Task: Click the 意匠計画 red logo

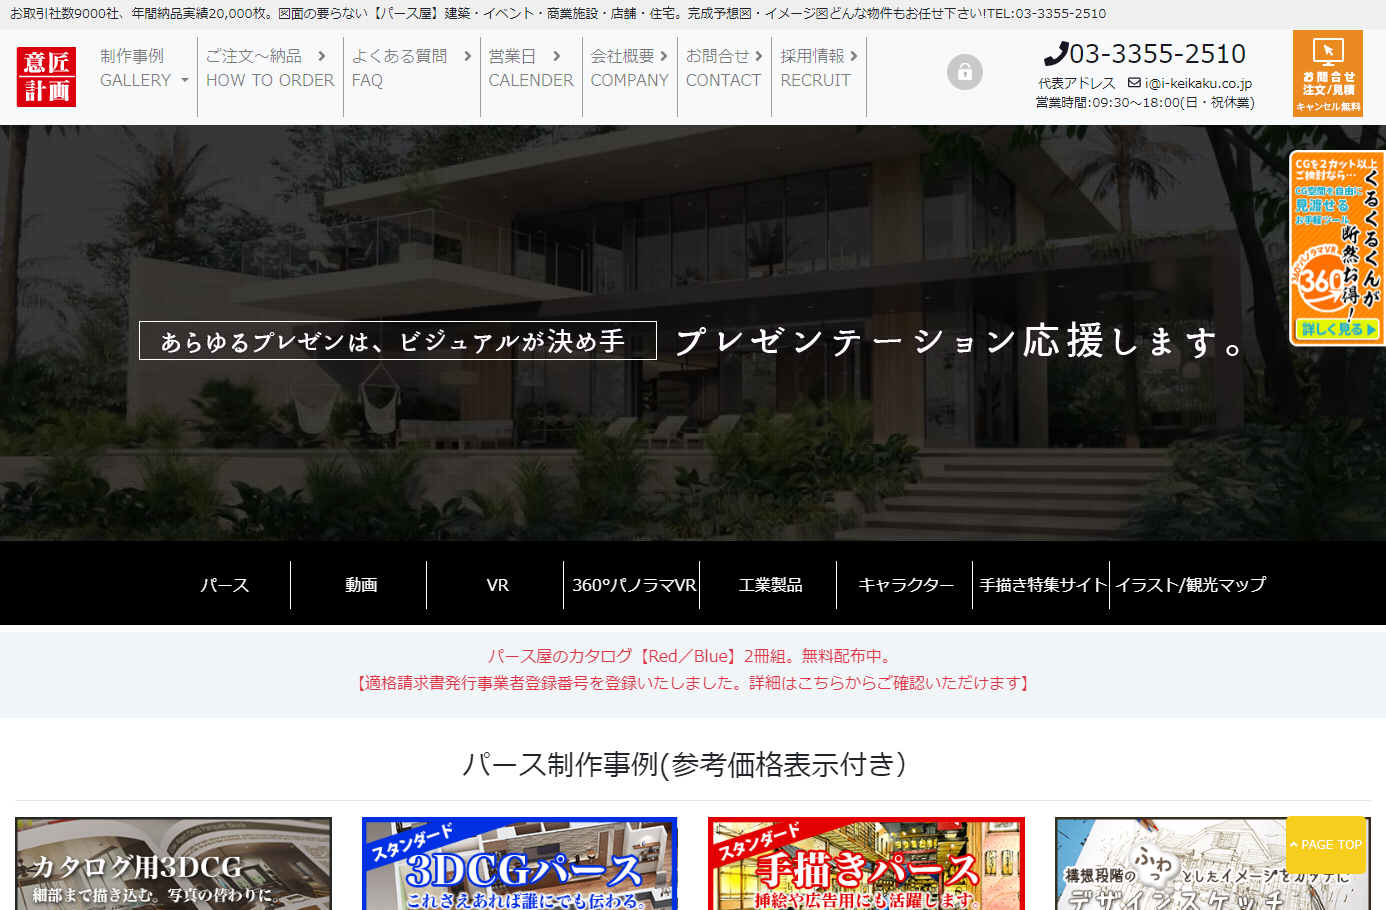Action: coord(46,76)
